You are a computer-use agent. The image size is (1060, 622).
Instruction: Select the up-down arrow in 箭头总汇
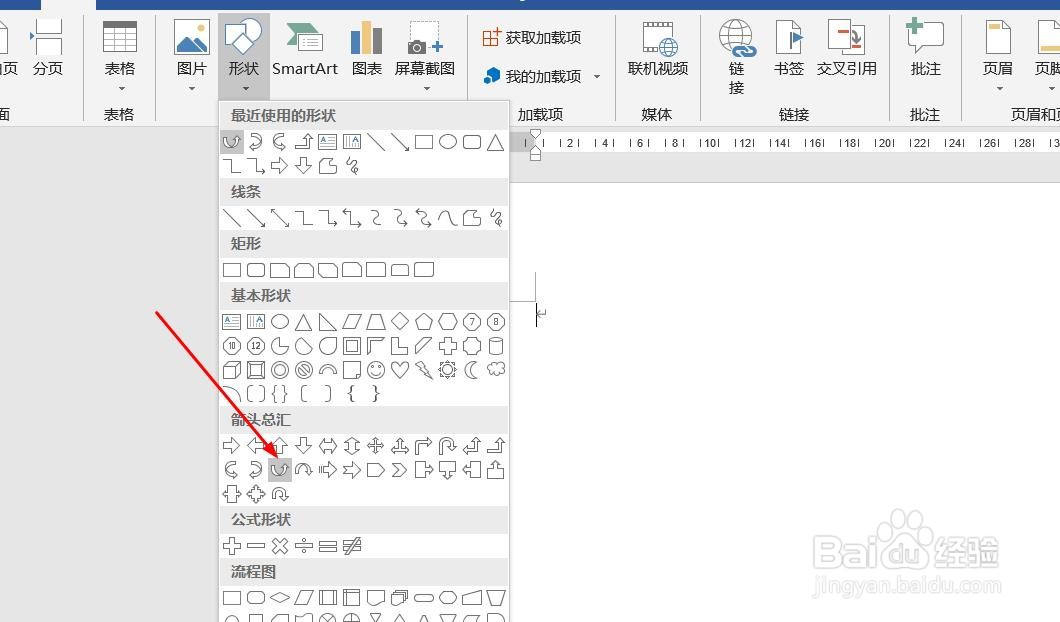point(352,446)
